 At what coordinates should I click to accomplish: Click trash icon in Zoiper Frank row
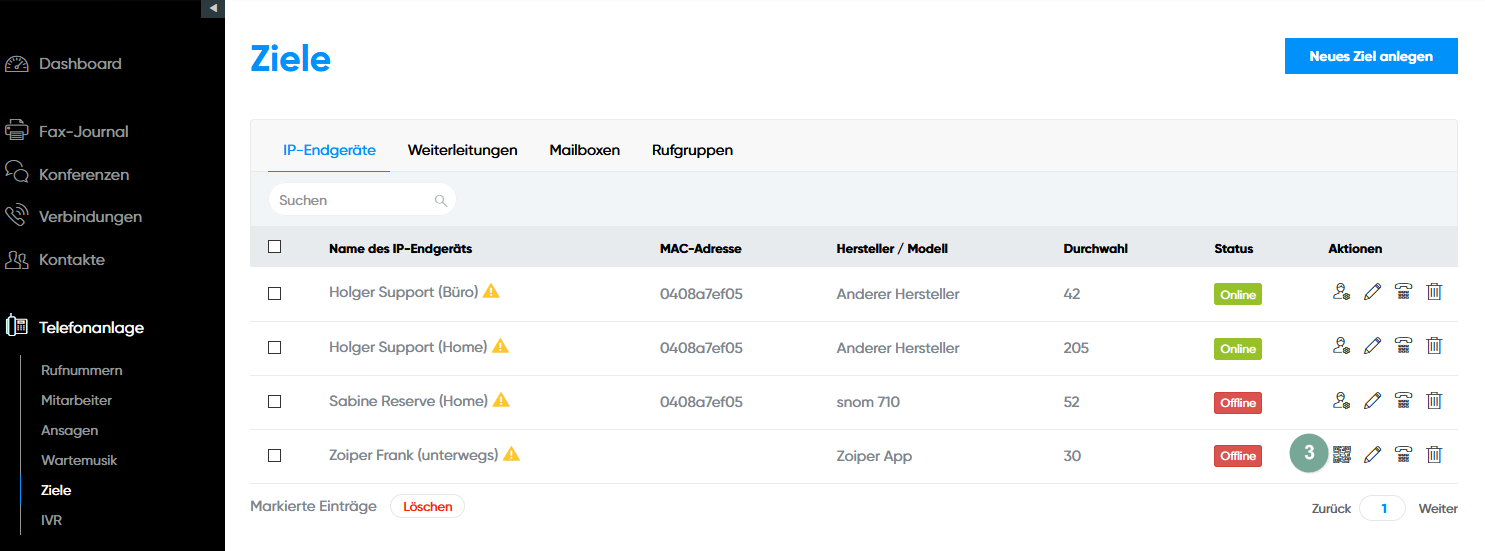coord(1434,455)
